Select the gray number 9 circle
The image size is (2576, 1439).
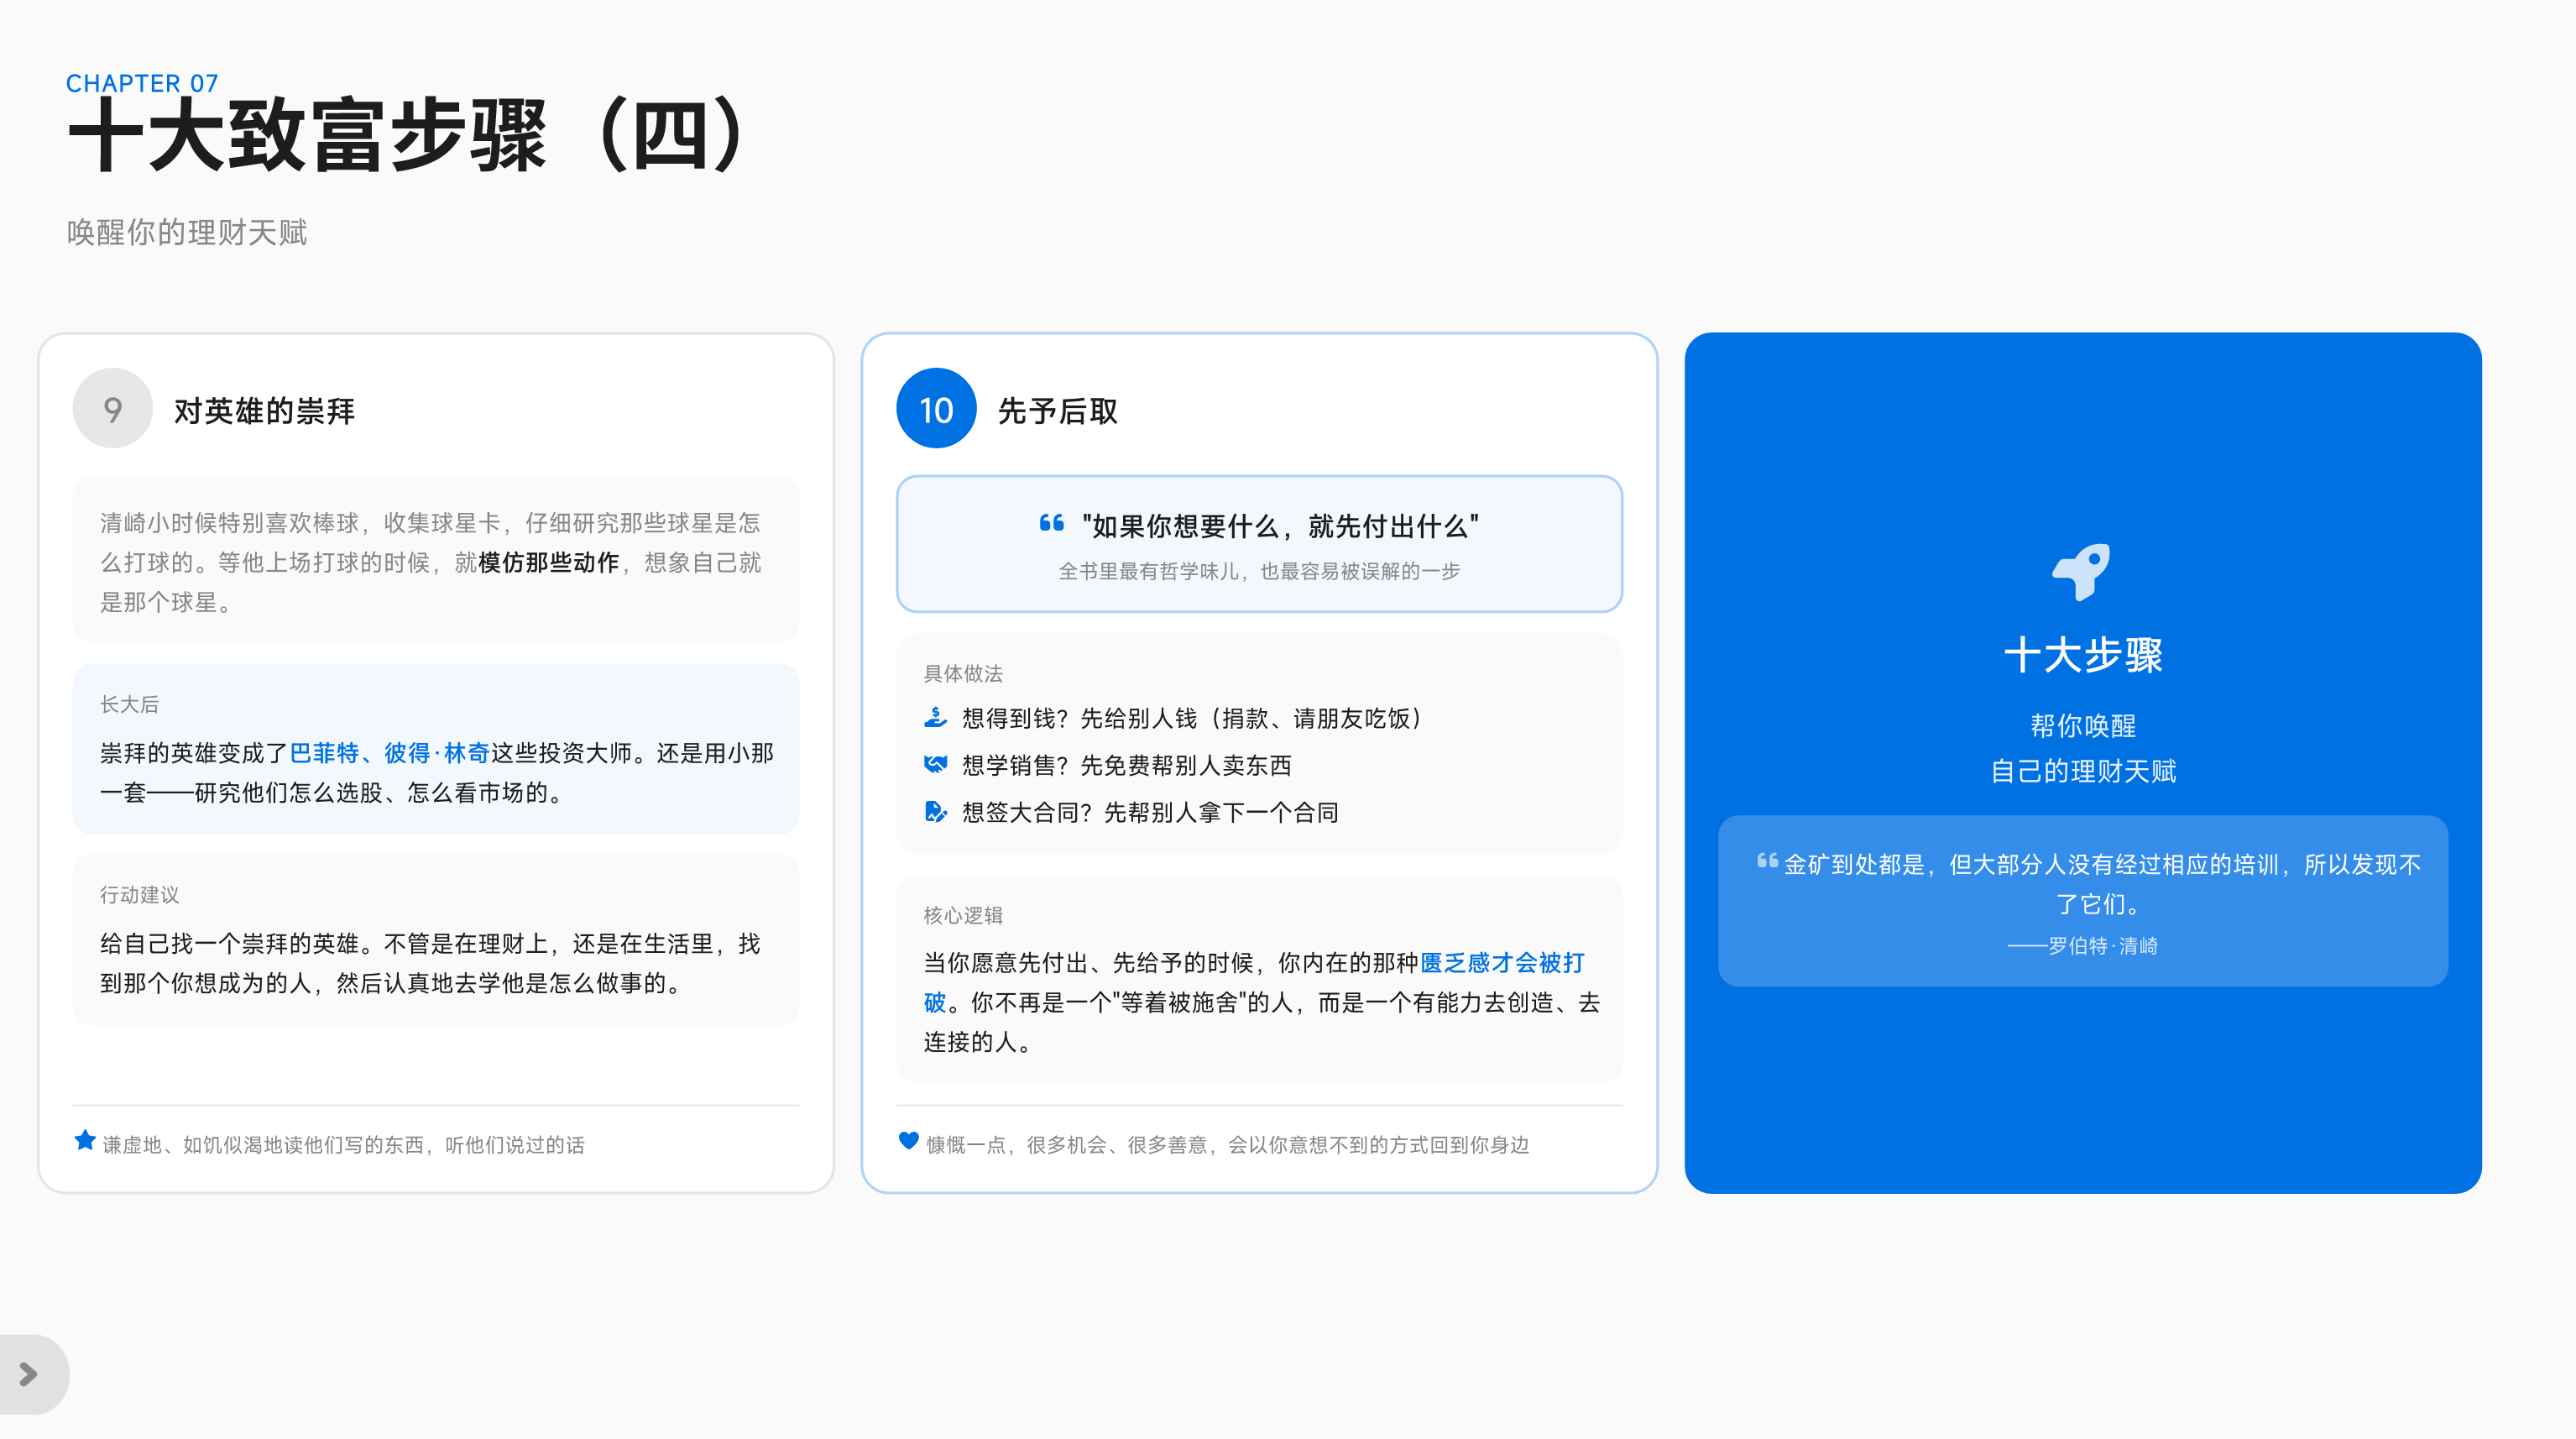tap(113, 408)
